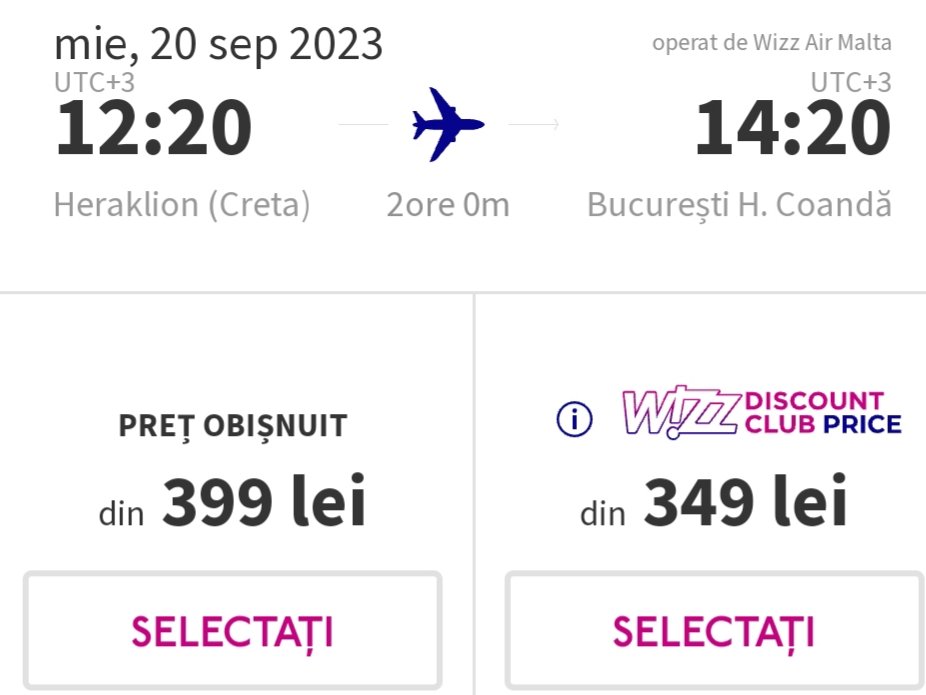Select the Wizz Discount Club fare button
This screenshot has height=695, width=926.
714,630
